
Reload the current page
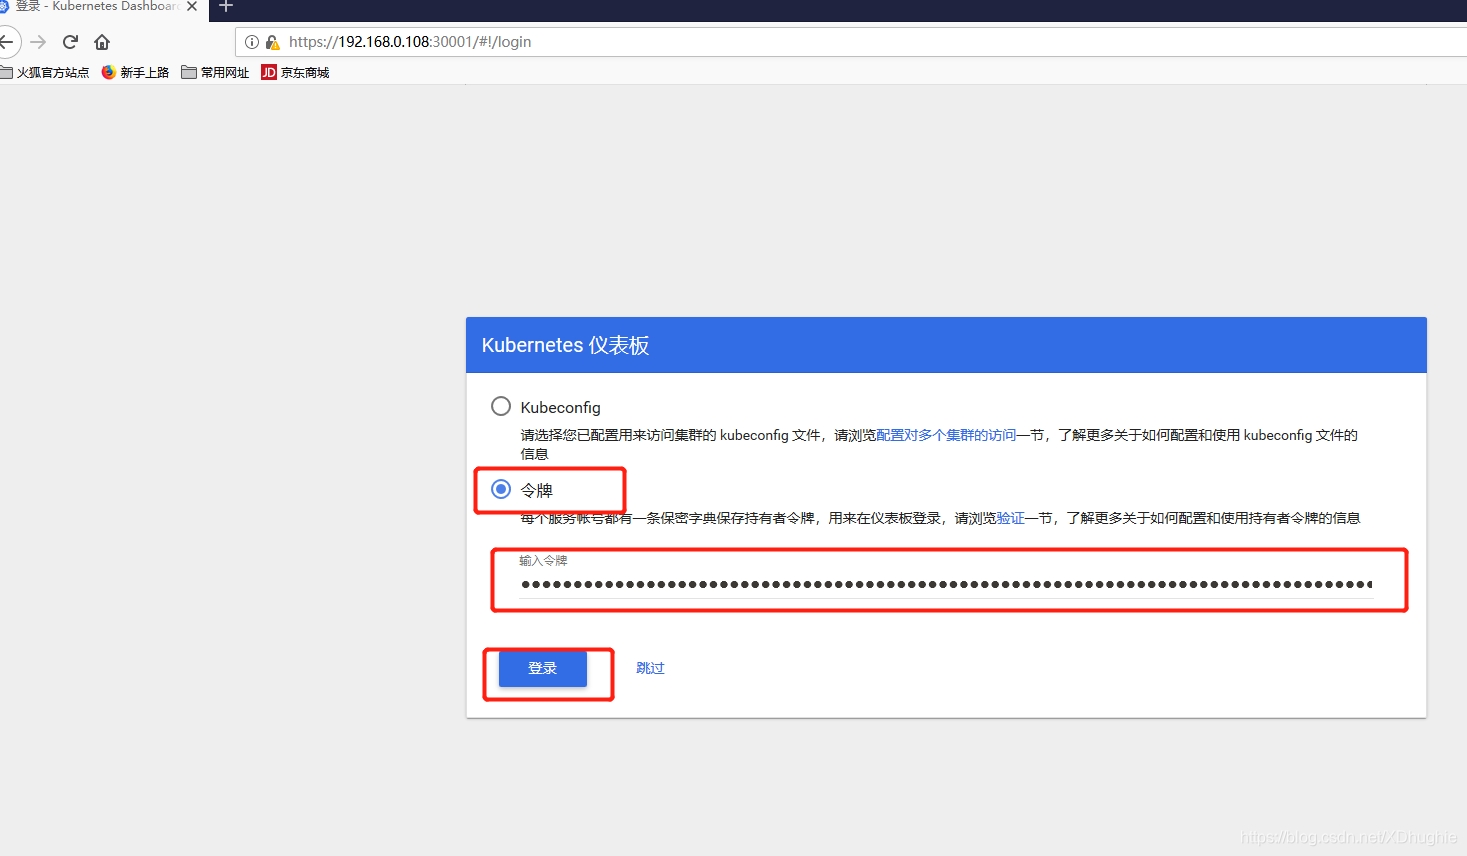coord(69,42)
